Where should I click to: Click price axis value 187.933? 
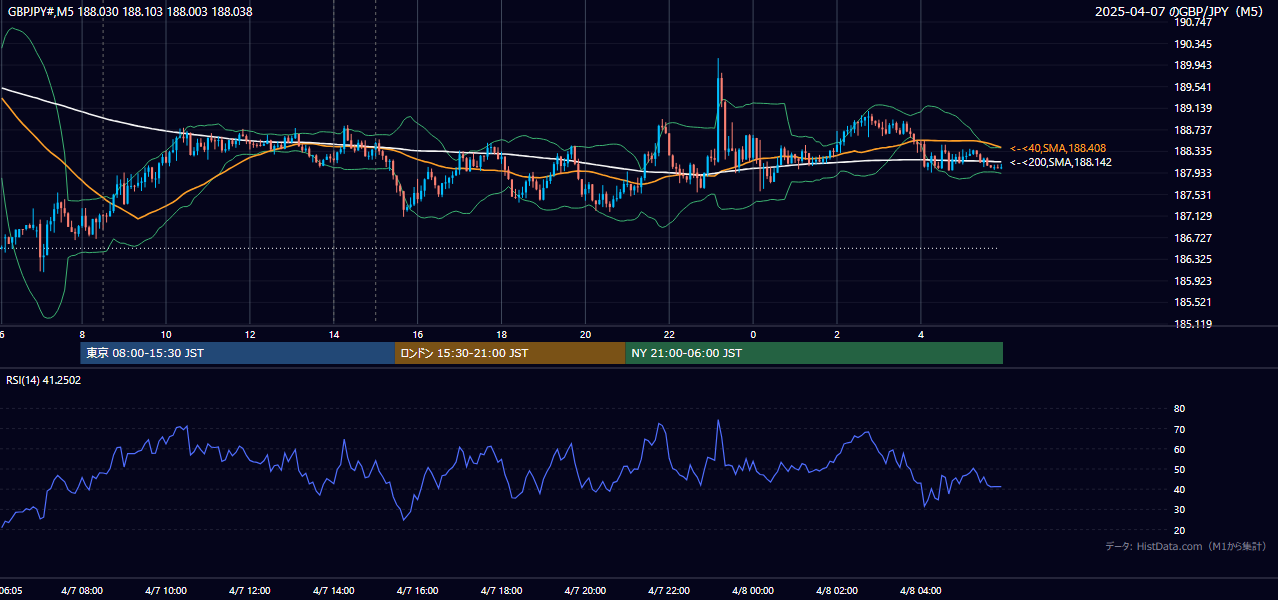[x=1194, y=173]
